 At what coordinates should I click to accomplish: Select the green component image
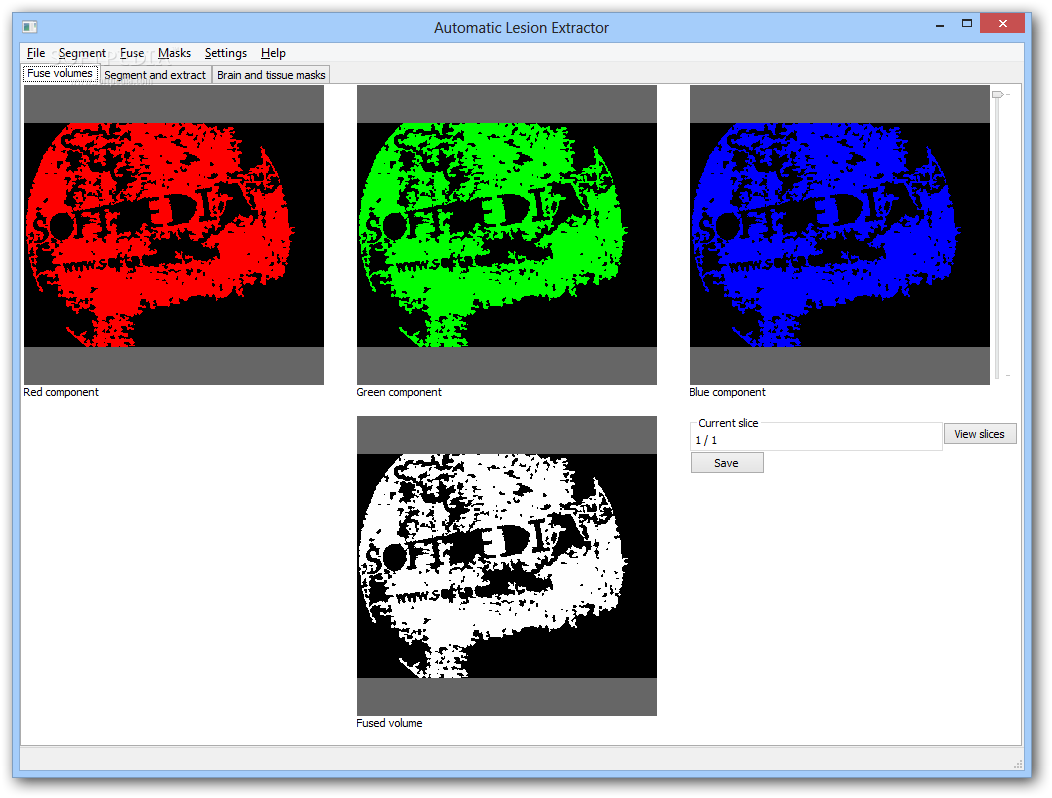pyautogui.click(x=507, y=235)
